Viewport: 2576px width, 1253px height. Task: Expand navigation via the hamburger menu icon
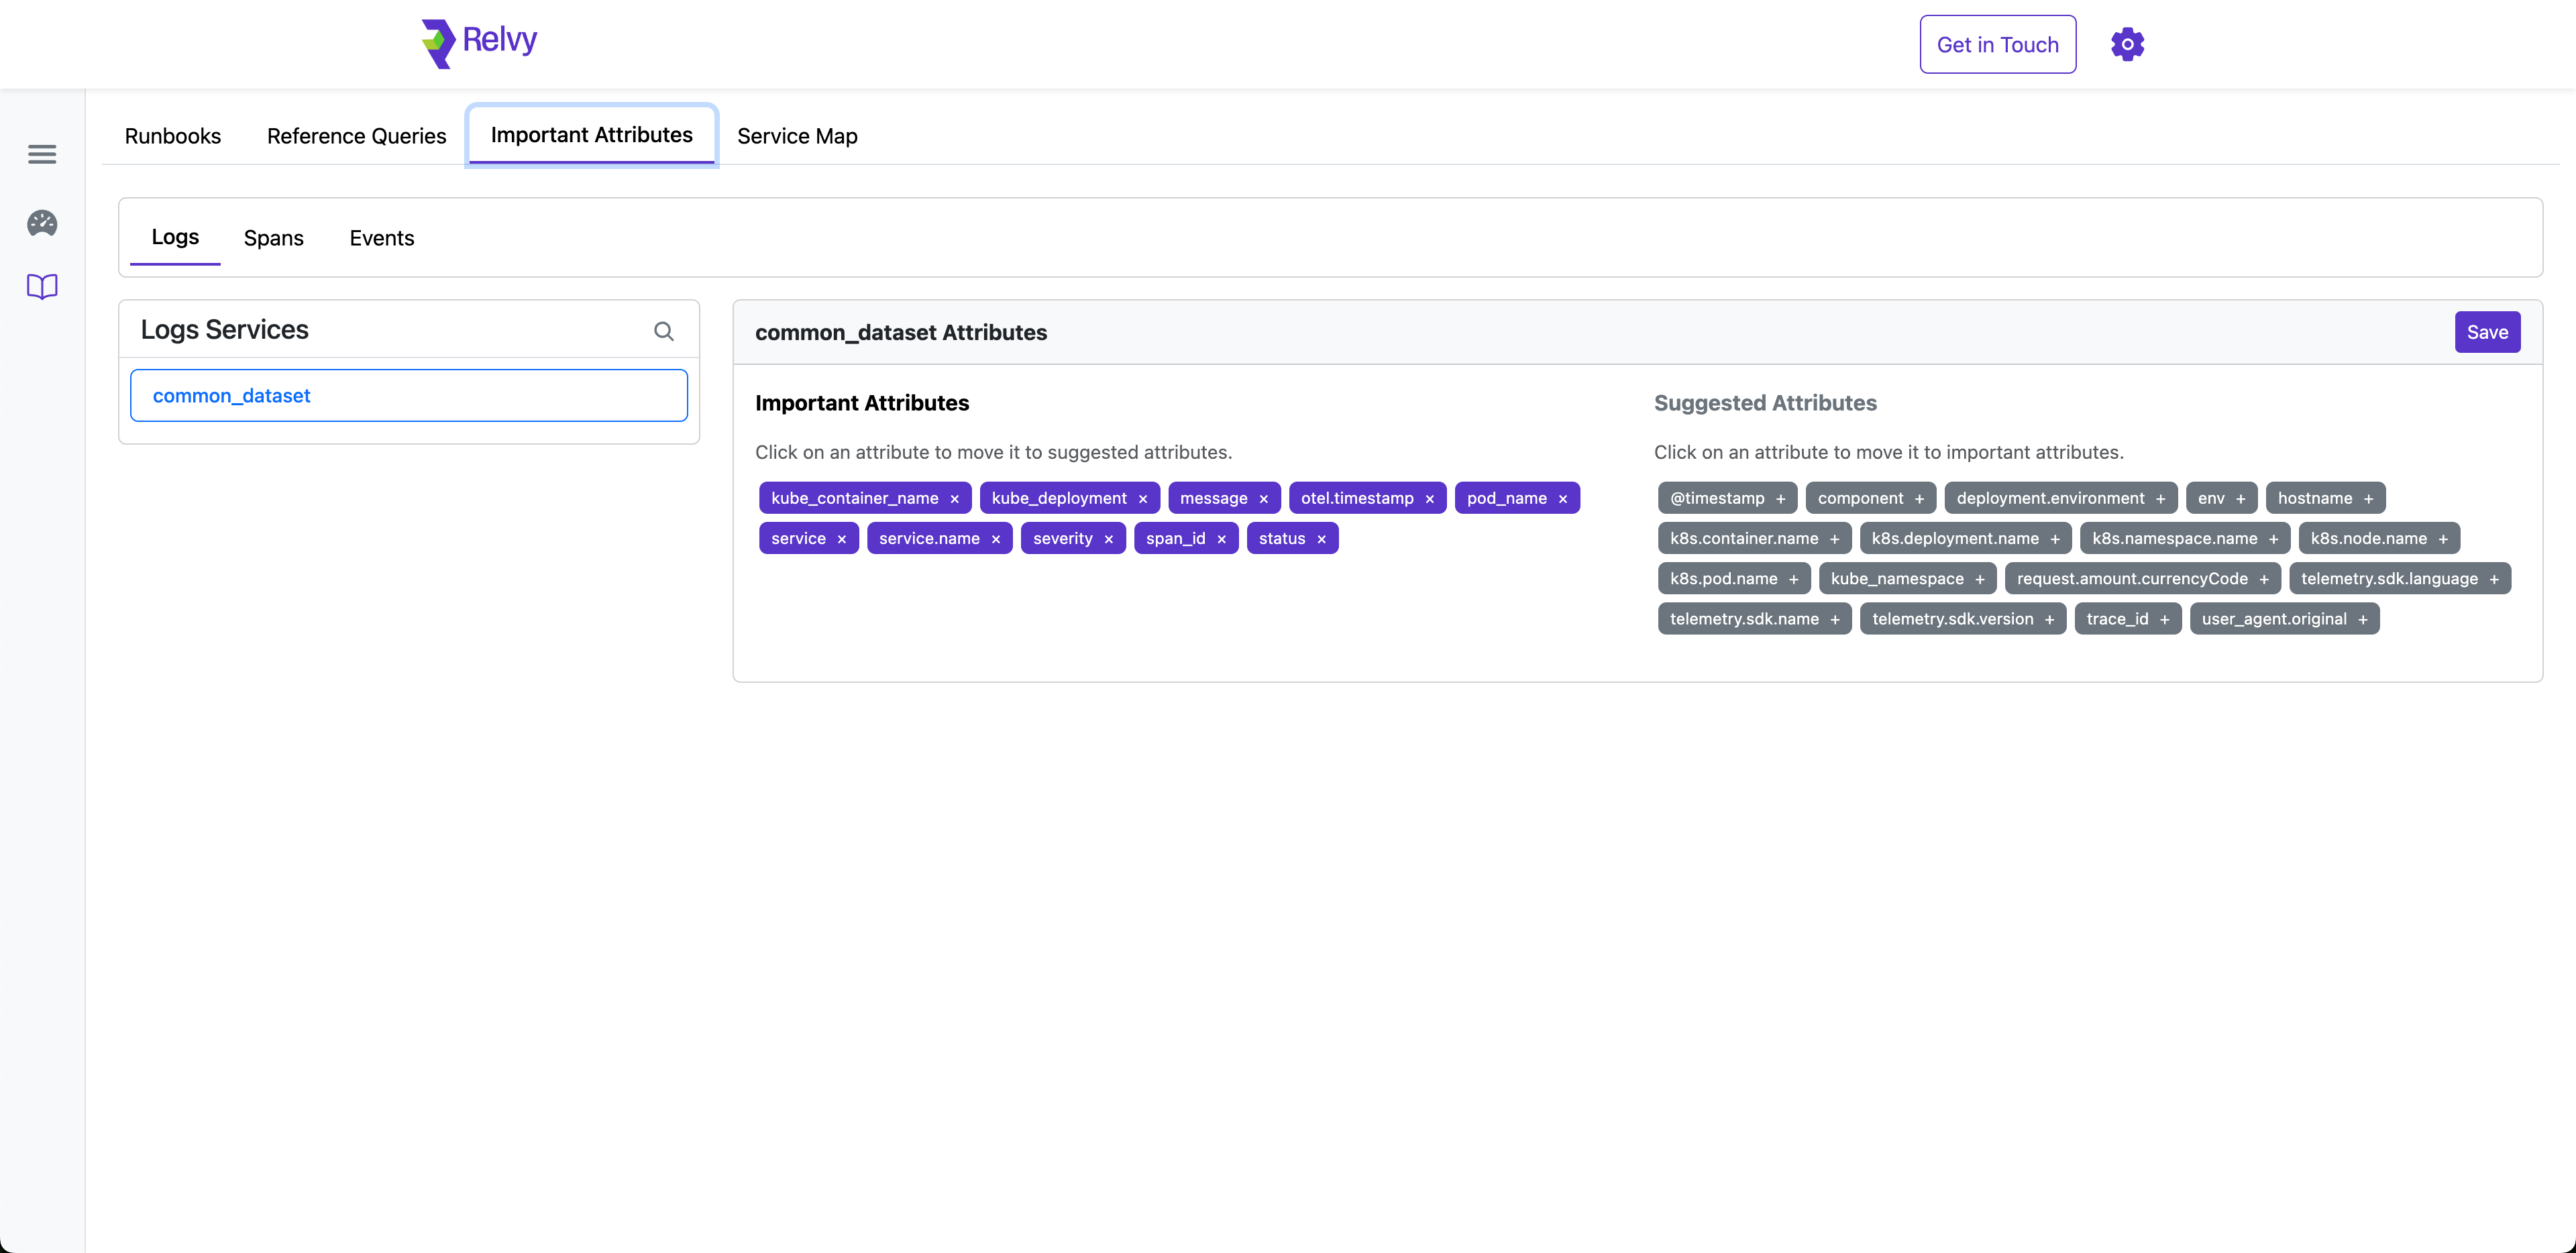[41, 154]
